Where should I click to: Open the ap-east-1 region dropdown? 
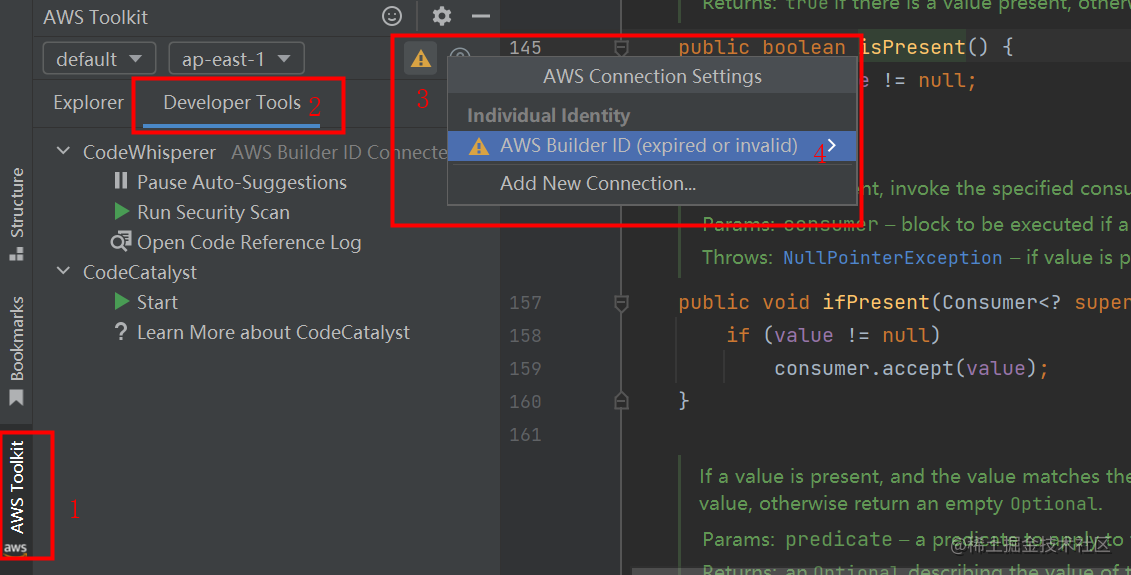[236, 58]
